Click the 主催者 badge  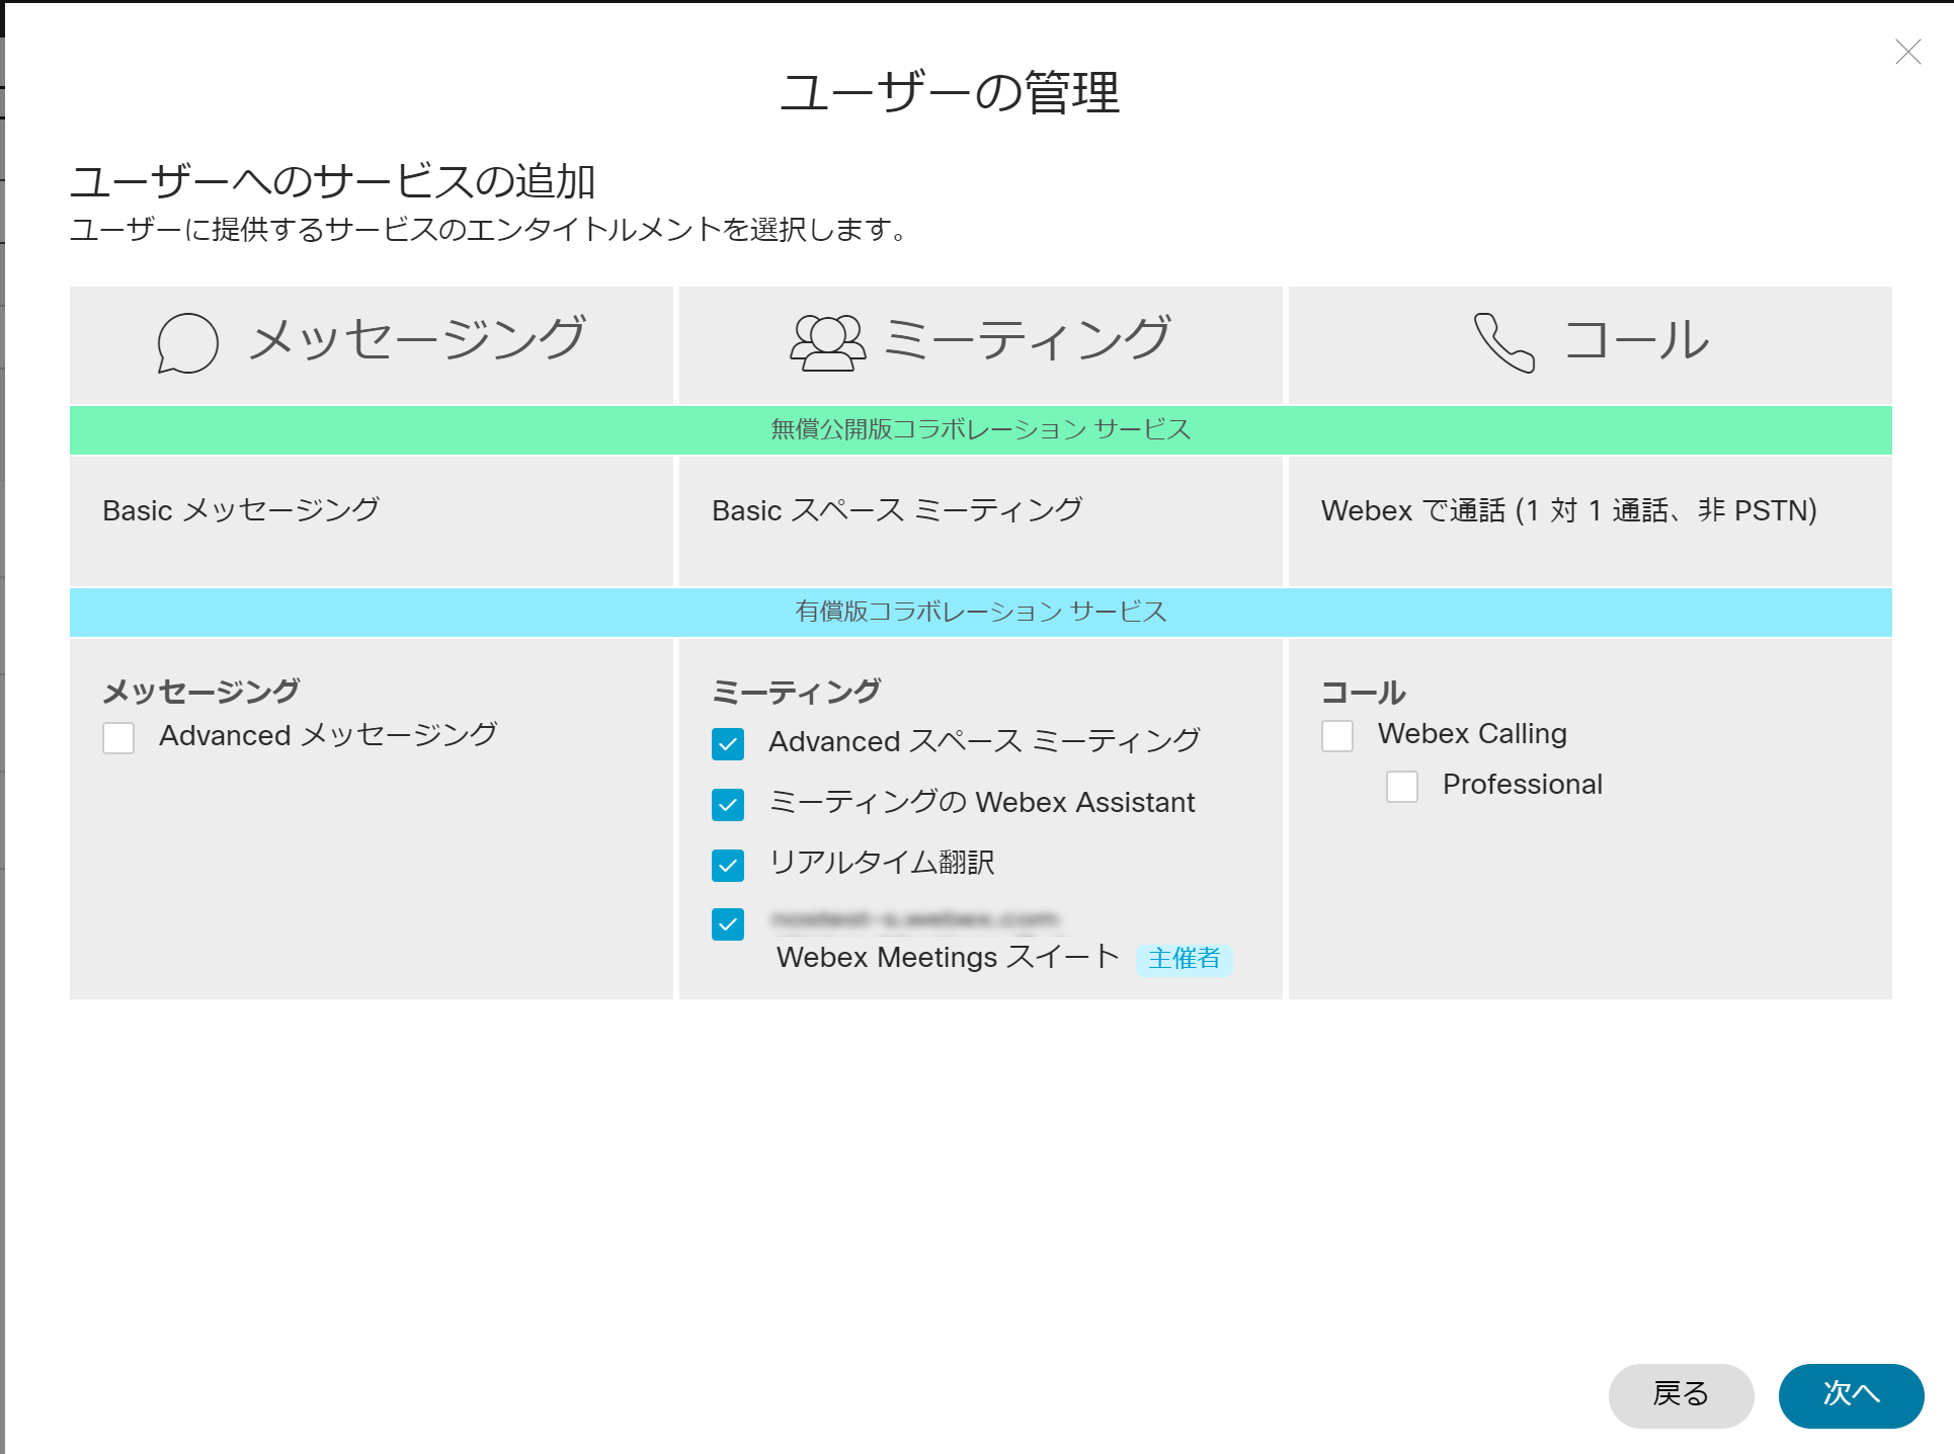[x=1184, y=959]
